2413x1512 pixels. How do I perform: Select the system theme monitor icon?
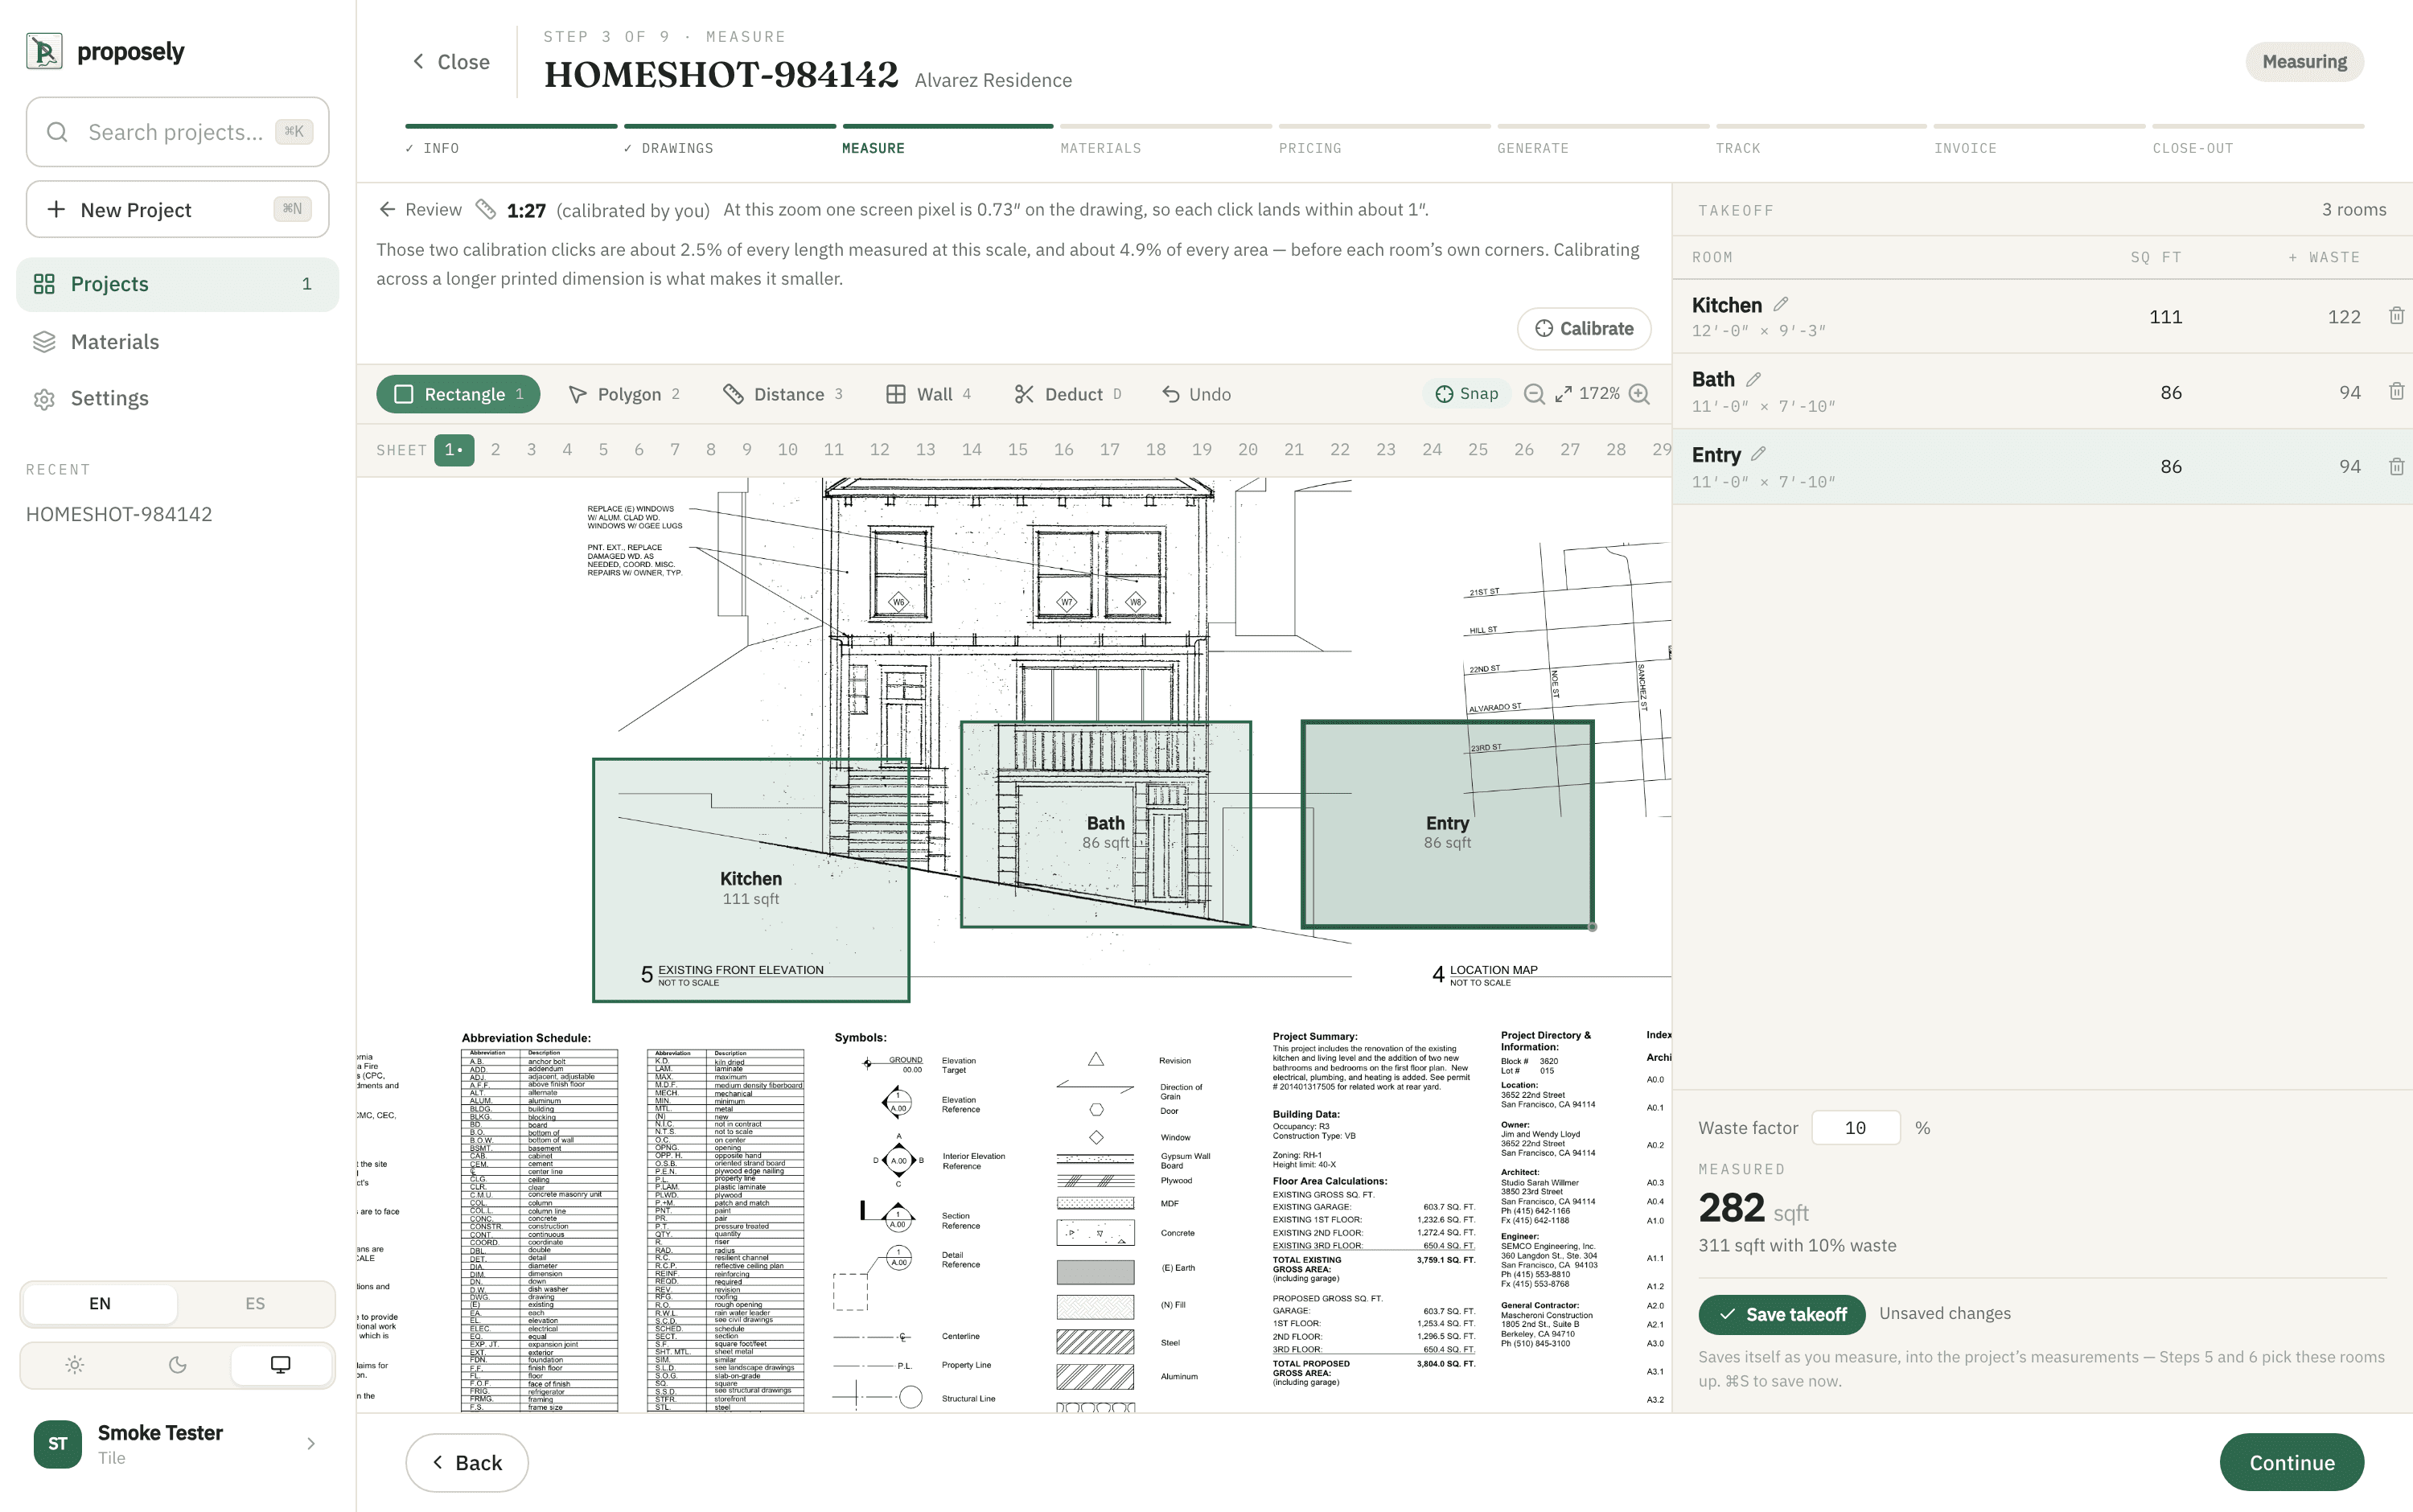(281, 1365)
